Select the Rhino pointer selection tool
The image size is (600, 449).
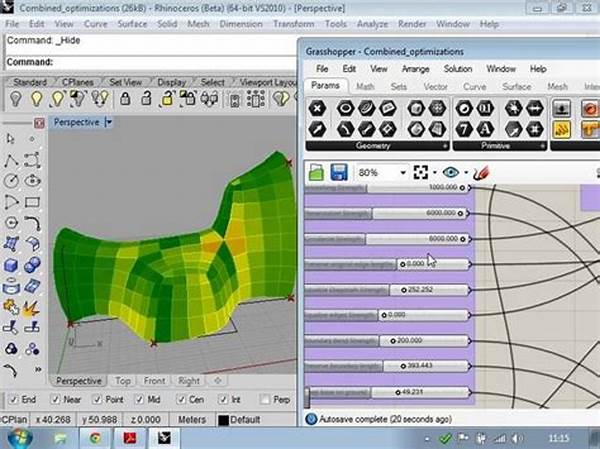(x=11, y=139)
